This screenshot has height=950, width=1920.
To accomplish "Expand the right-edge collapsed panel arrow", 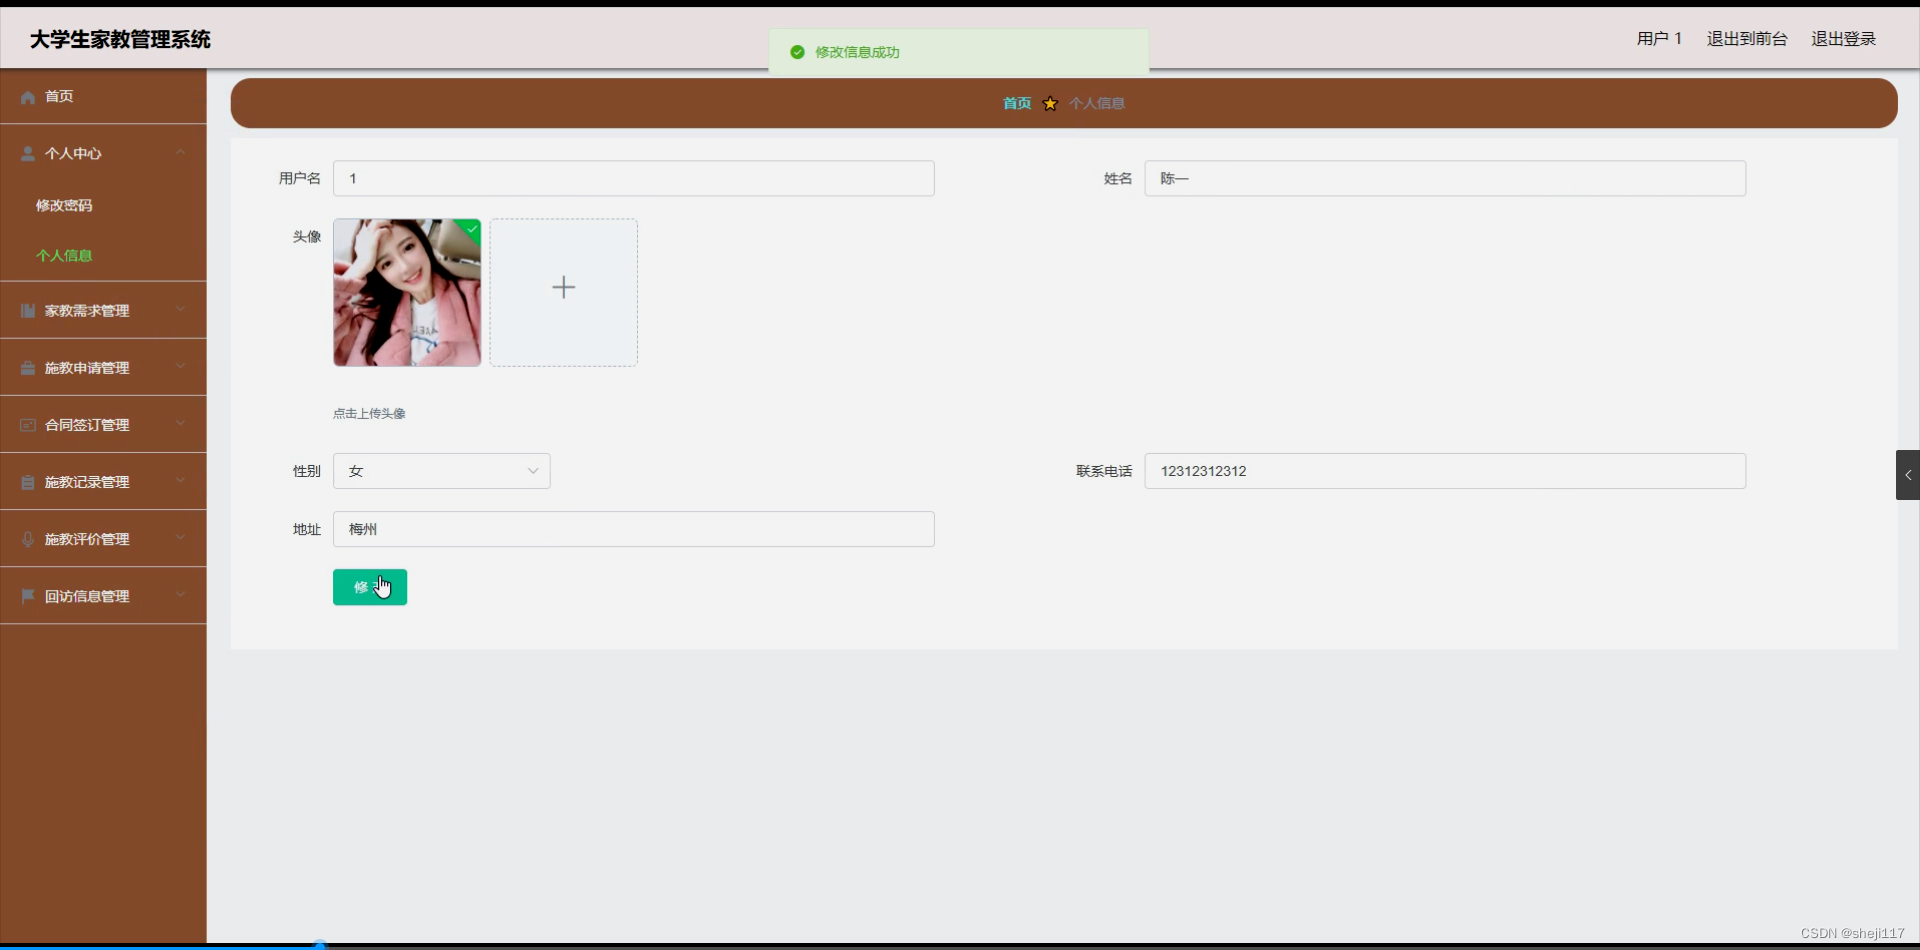I will coord(1907,475).
